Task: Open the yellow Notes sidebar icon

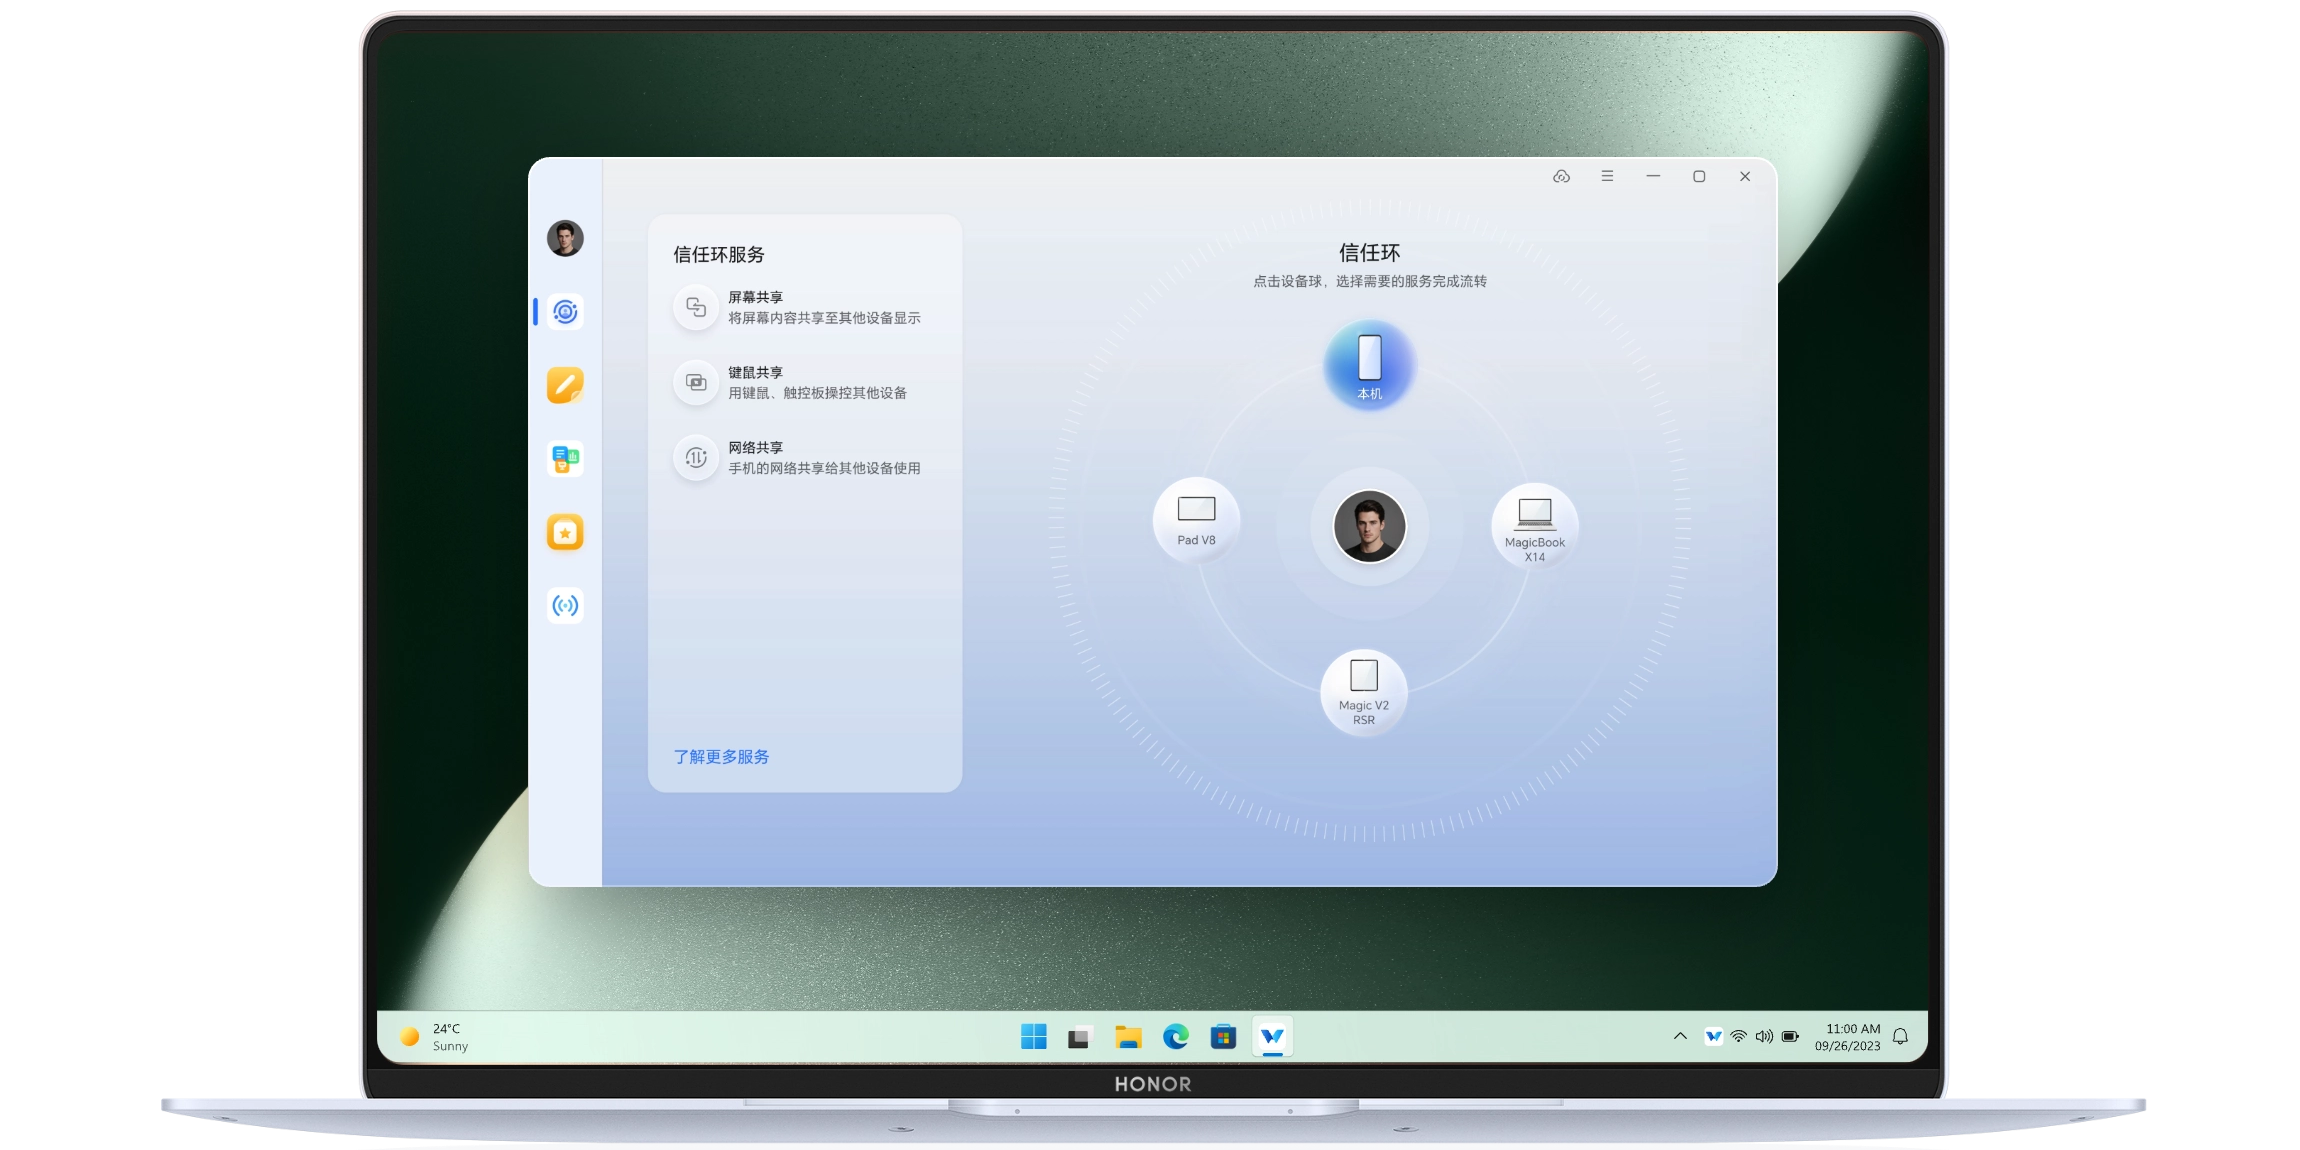Action: tap(565, 385)
